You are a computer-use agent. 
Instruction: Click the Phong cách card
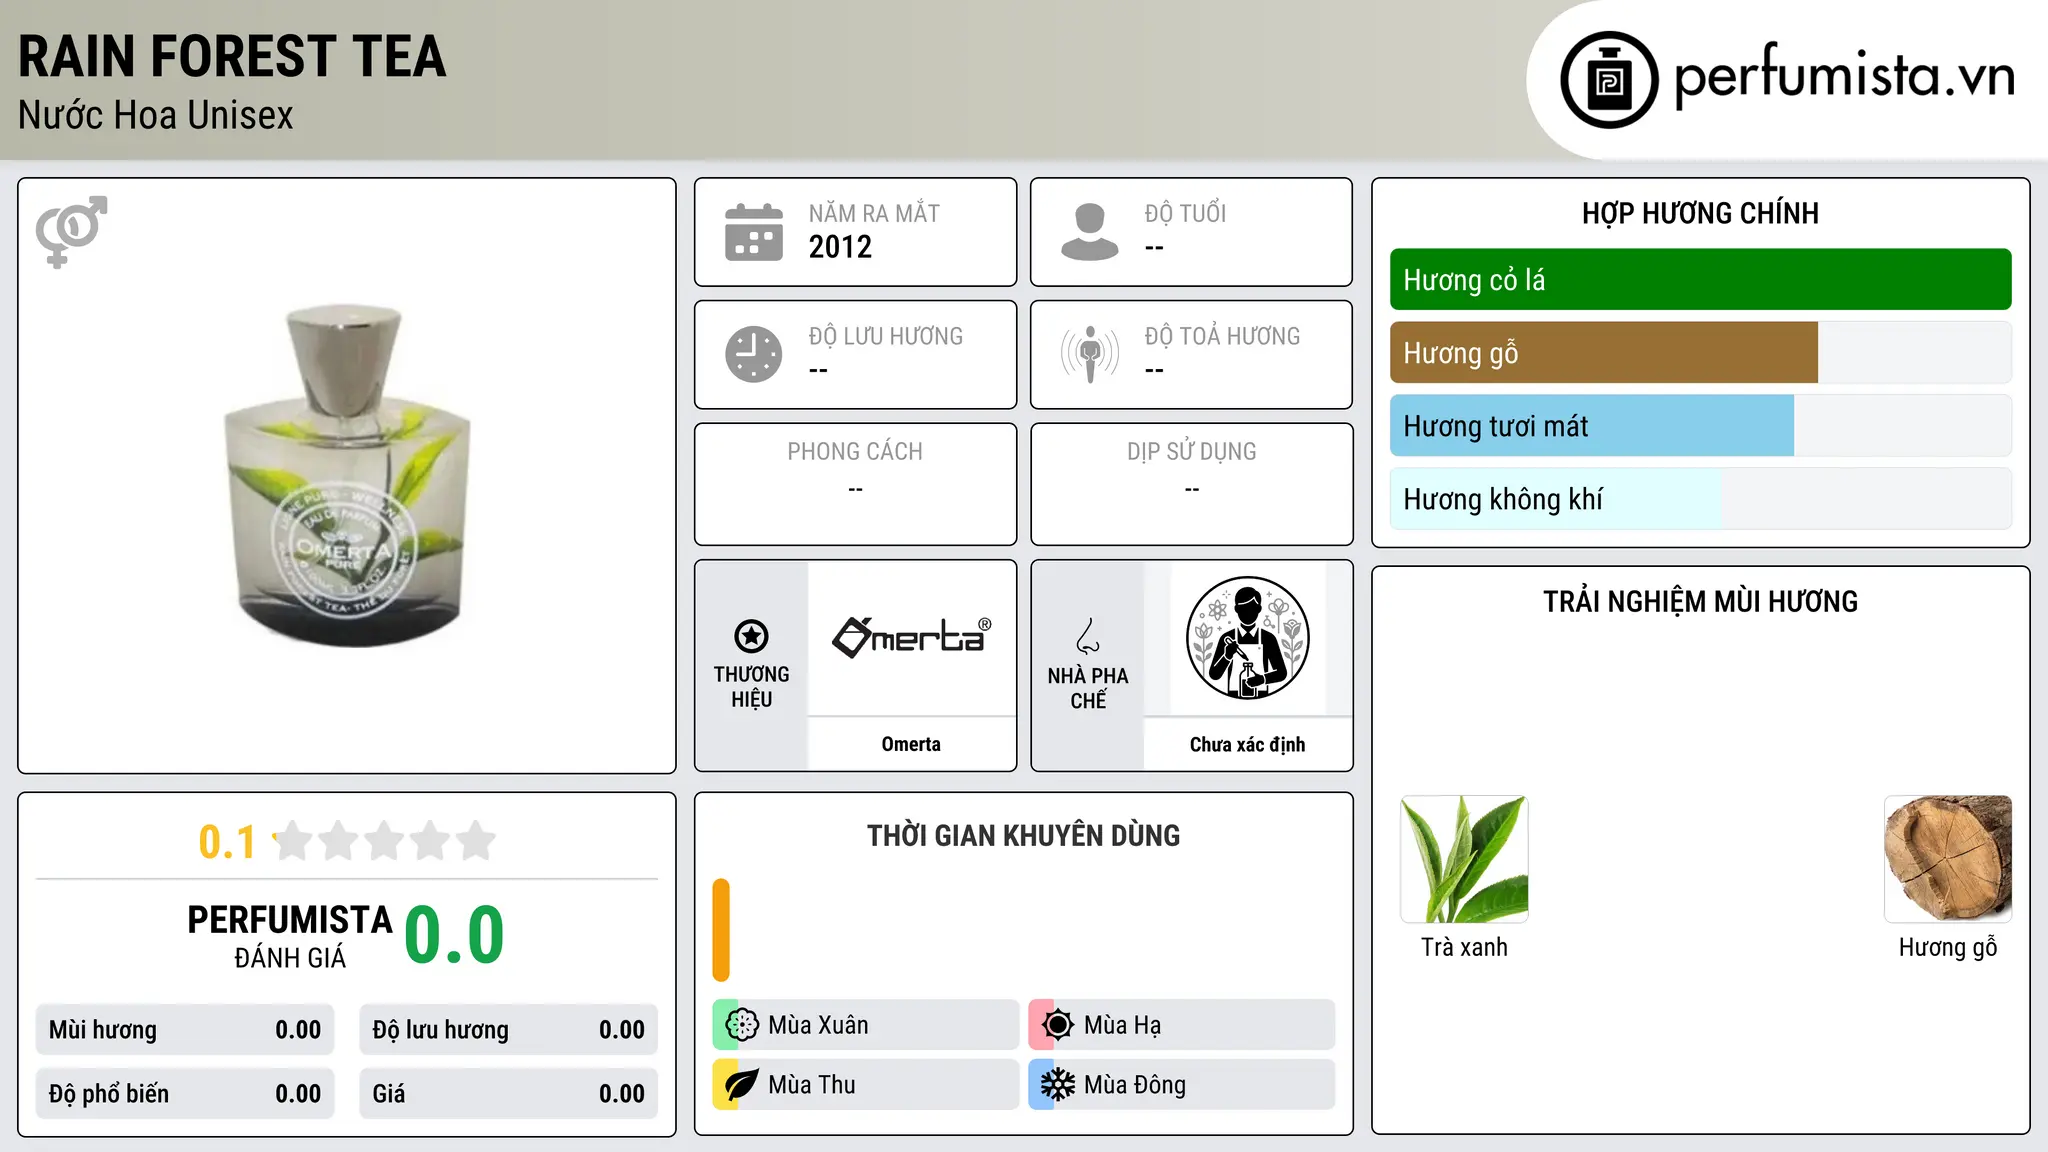(x=855, y=484)
